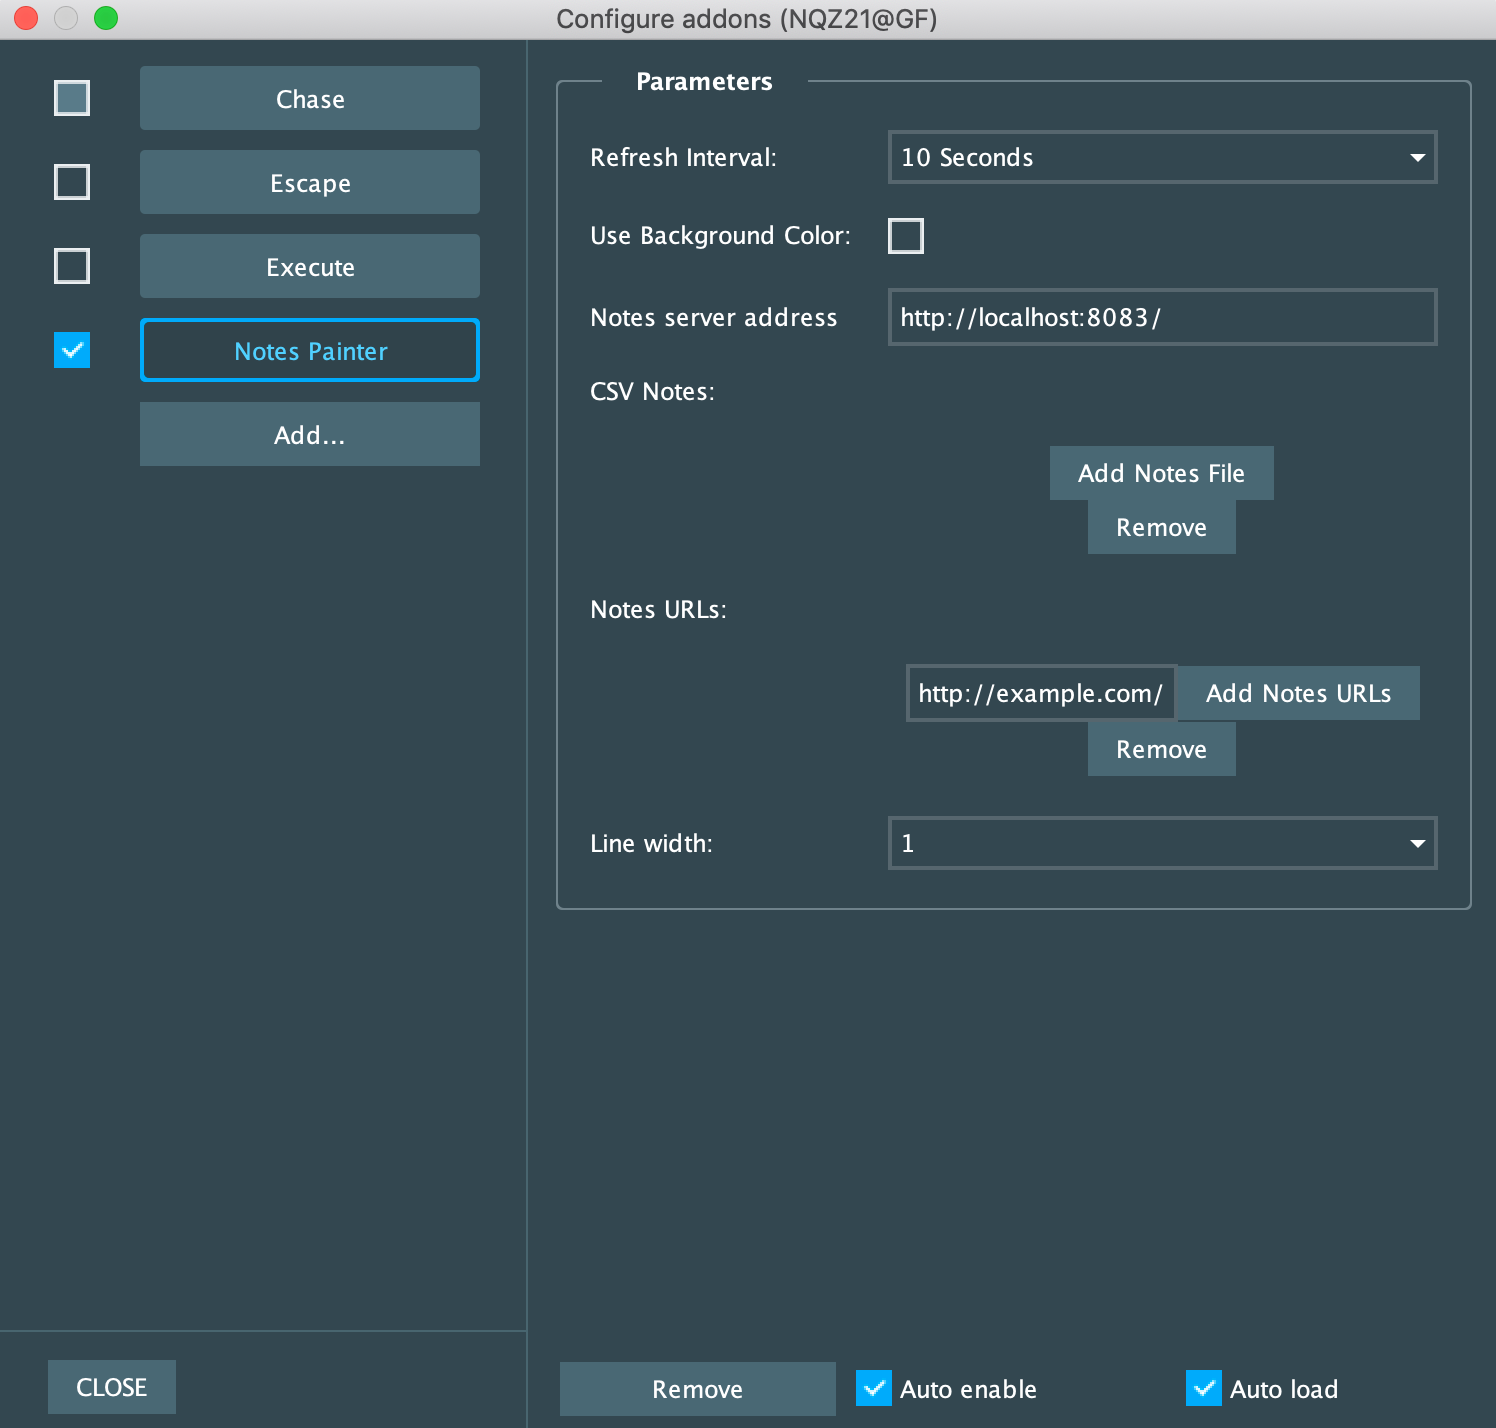Focus the Notes server address field
1496x1428 pixels.
click(1162, 317)
